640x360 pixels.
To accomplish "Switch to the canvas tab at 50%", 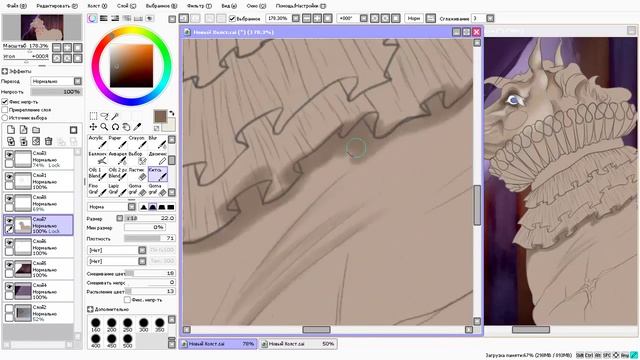I will click(298, 344).
